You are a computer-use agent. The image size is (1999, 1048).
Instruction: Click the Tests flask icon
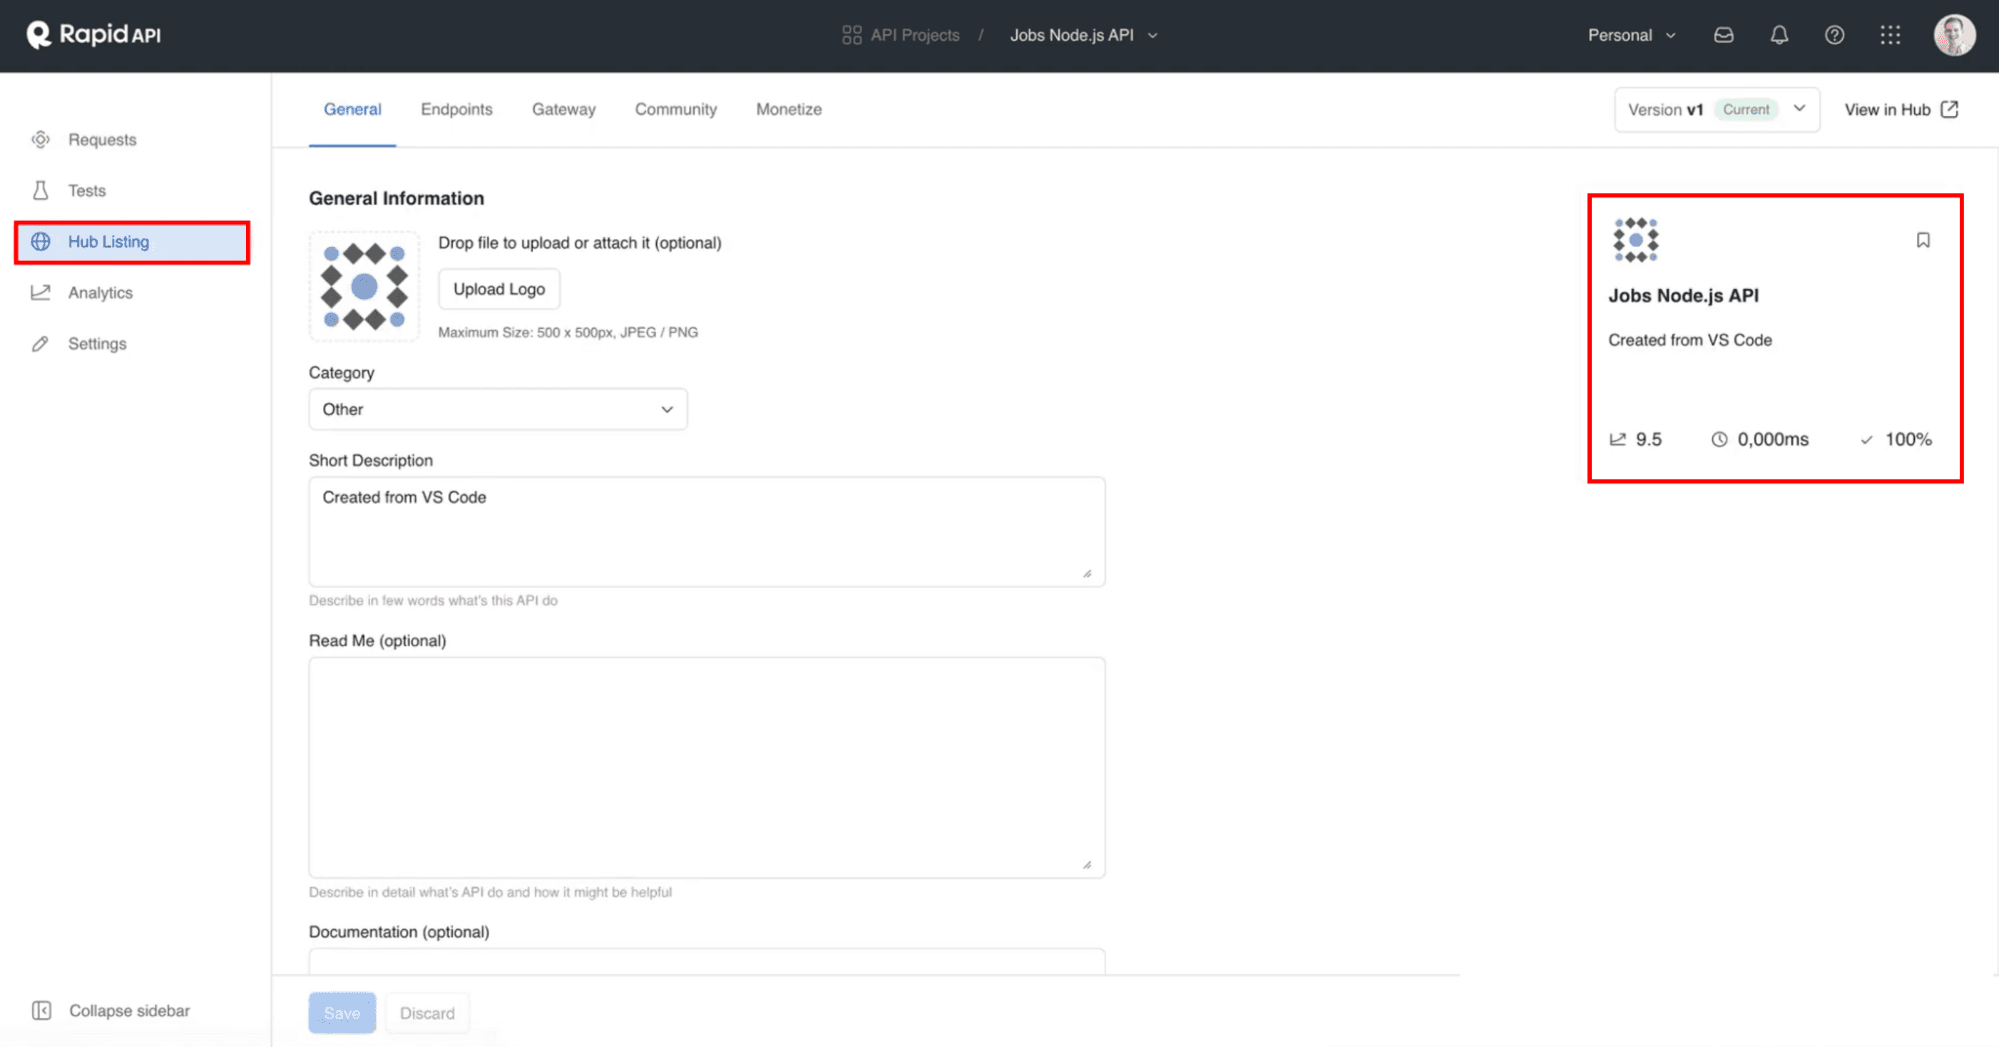[x=41, y=191]
